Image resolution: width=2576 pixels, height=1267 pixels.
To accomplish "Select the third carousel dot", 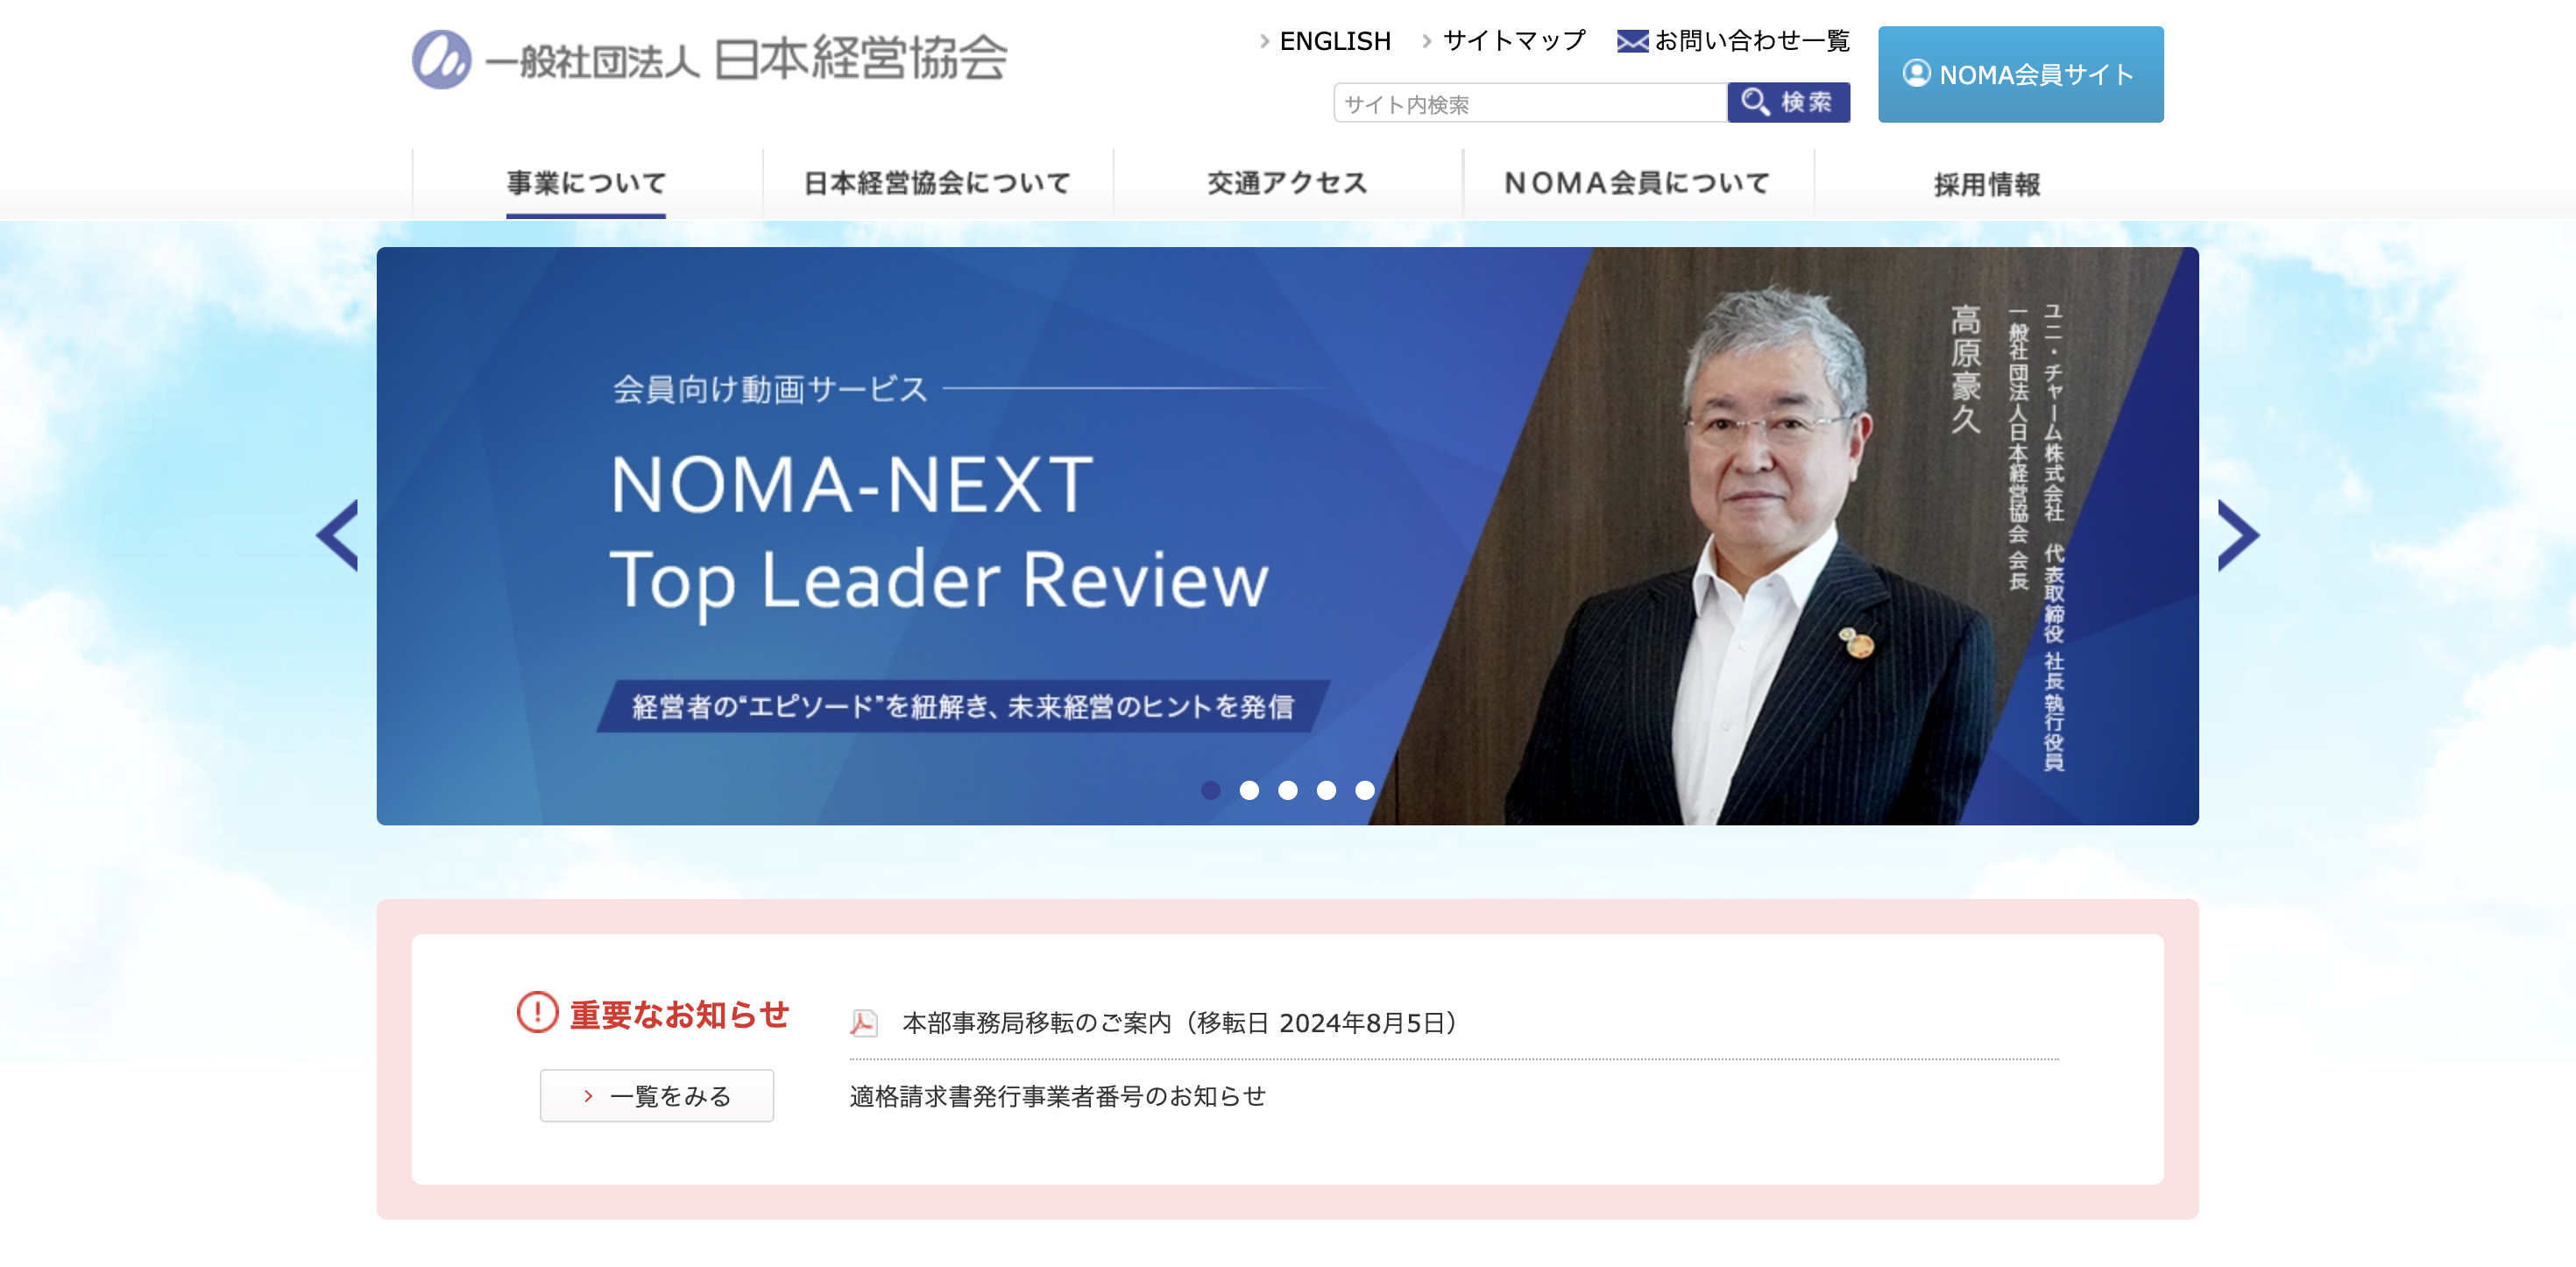I will point(1287,791).
